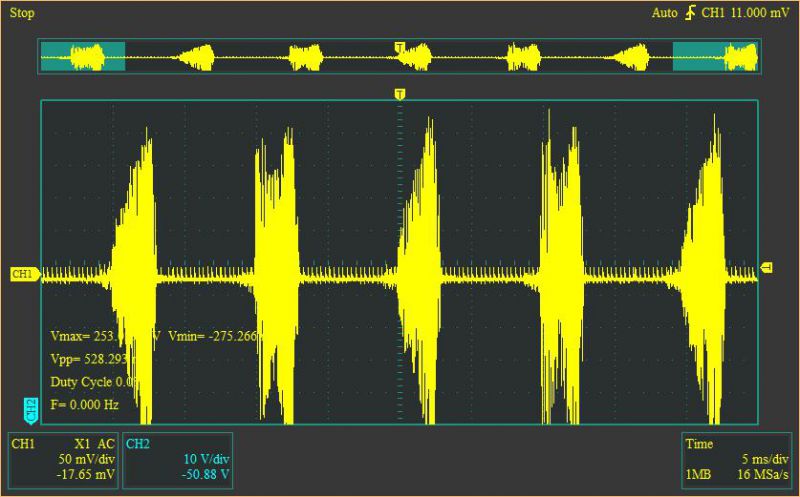Click the CH1 11.000 mV trigger level readout
The height and width of the screenshot is (497, 800).
pyautogui.click(x=746, y=13)
